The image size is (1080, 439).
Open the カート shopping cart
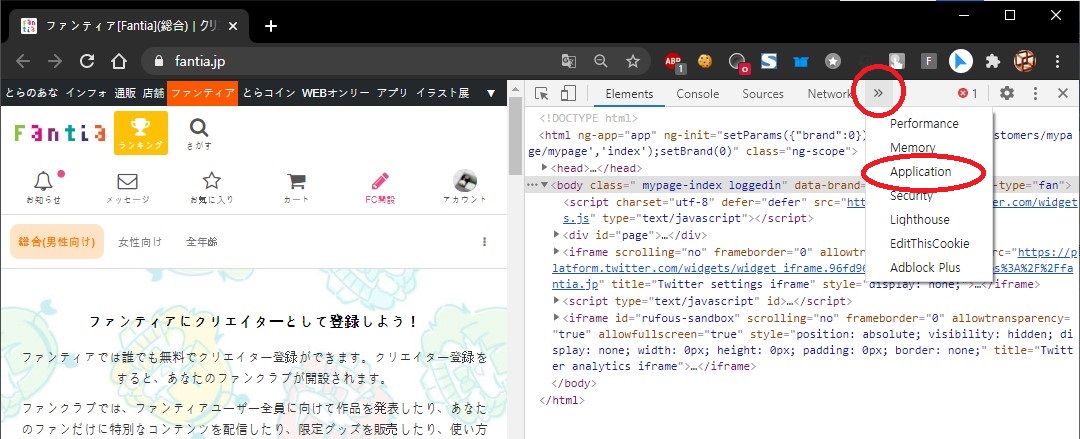[296, 187]
